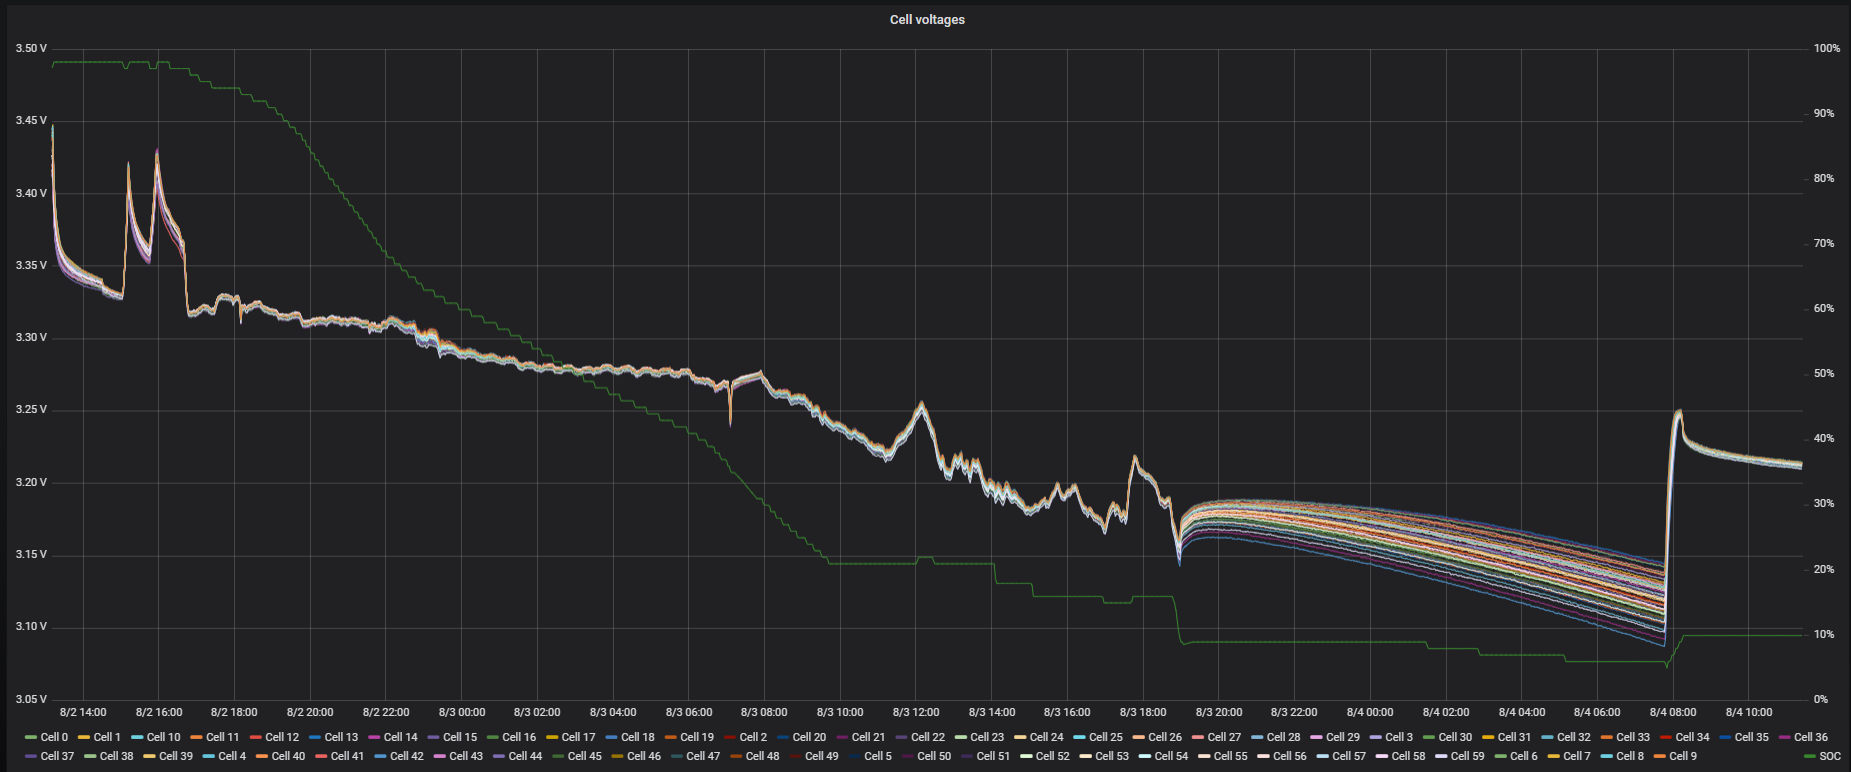Click the Cell 1 color swatch
Viewport: 1851px width, 772px height.
[x=84, y=737]
